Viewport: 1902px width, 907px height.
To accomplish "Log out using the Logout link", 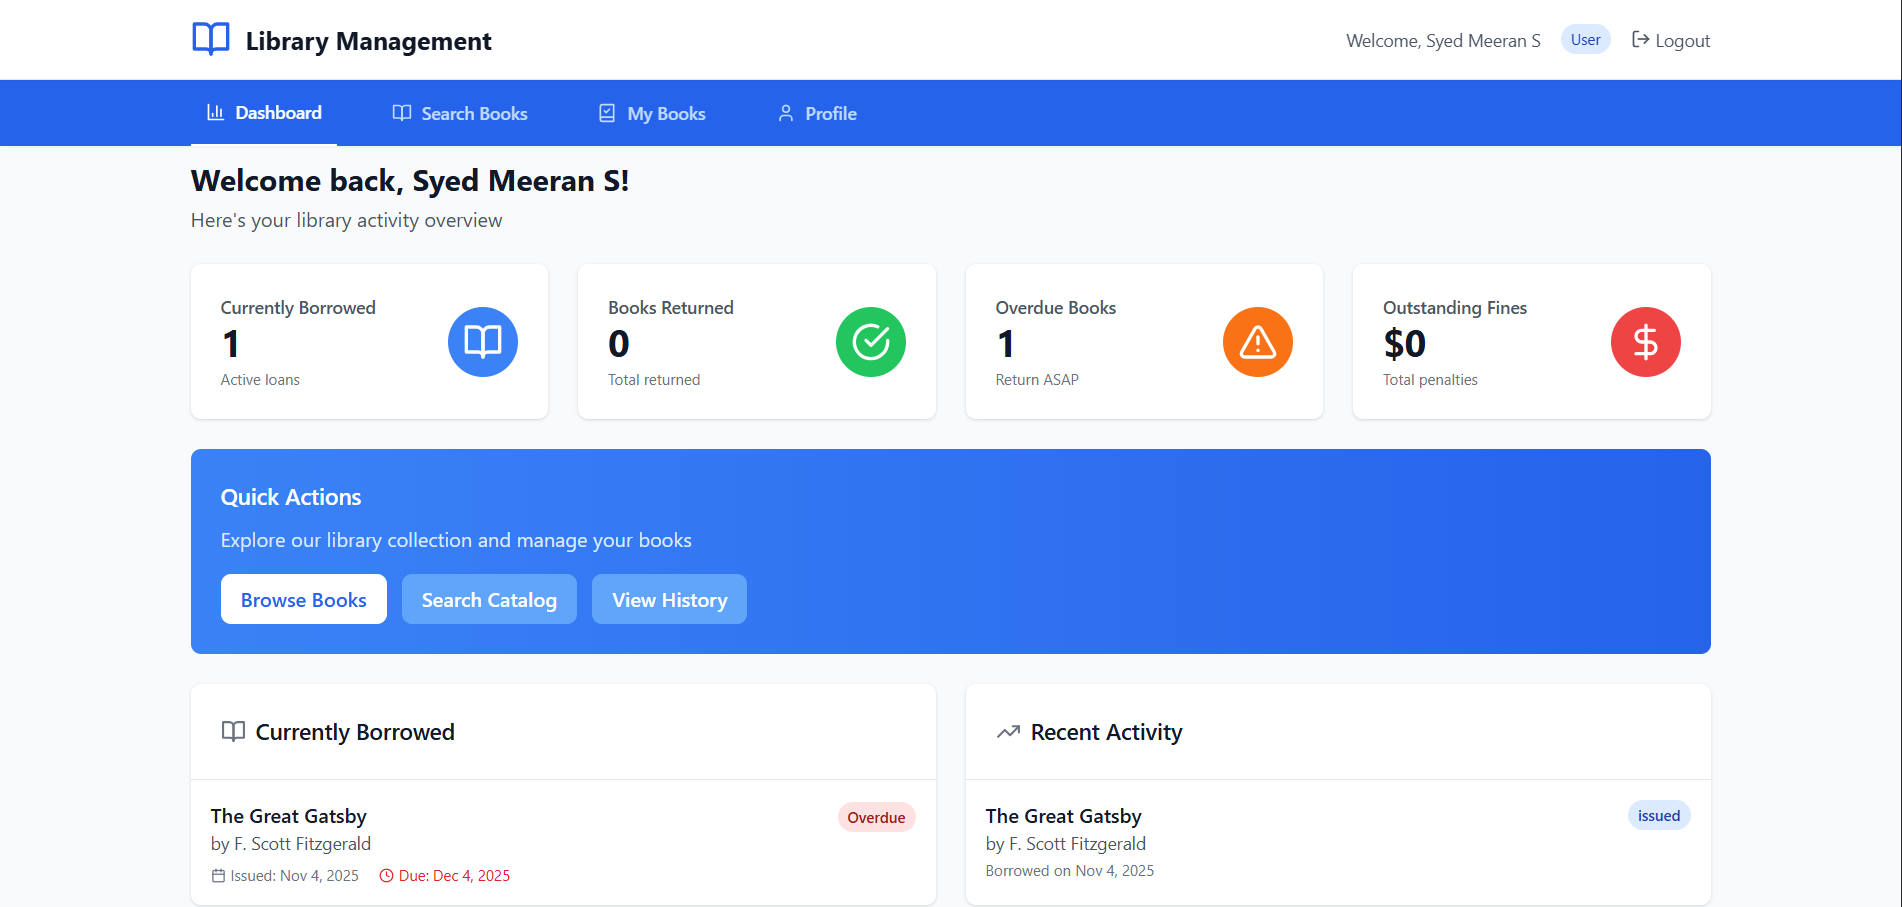I will tap(1671, 41).
